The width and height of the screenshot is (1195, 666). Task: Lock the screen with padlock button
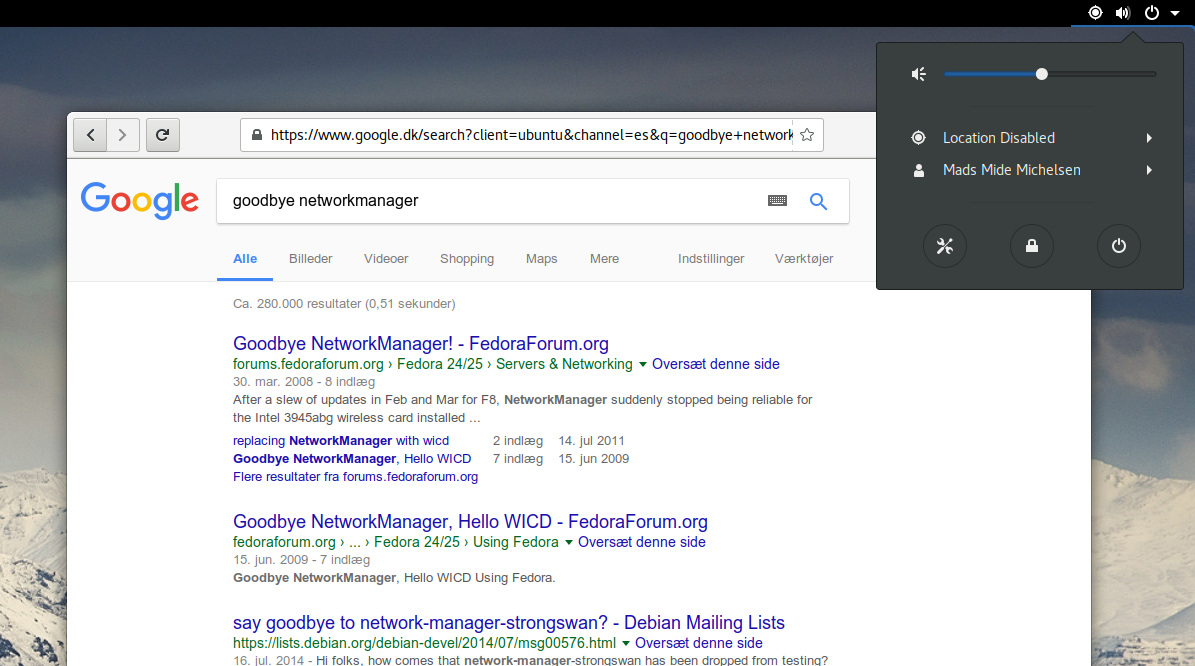pyautogui.click(x=1032, y=246)
